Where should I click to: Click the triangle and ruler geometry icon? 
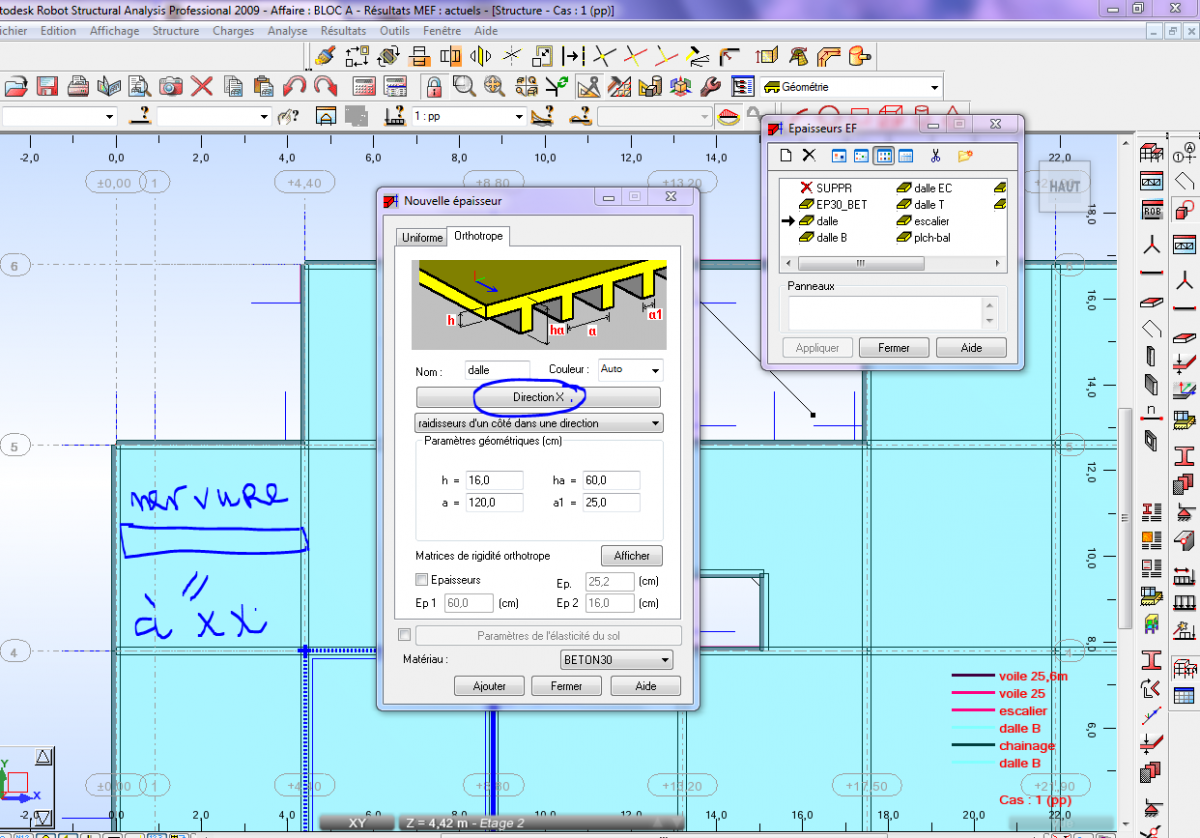tap(587, 86)
